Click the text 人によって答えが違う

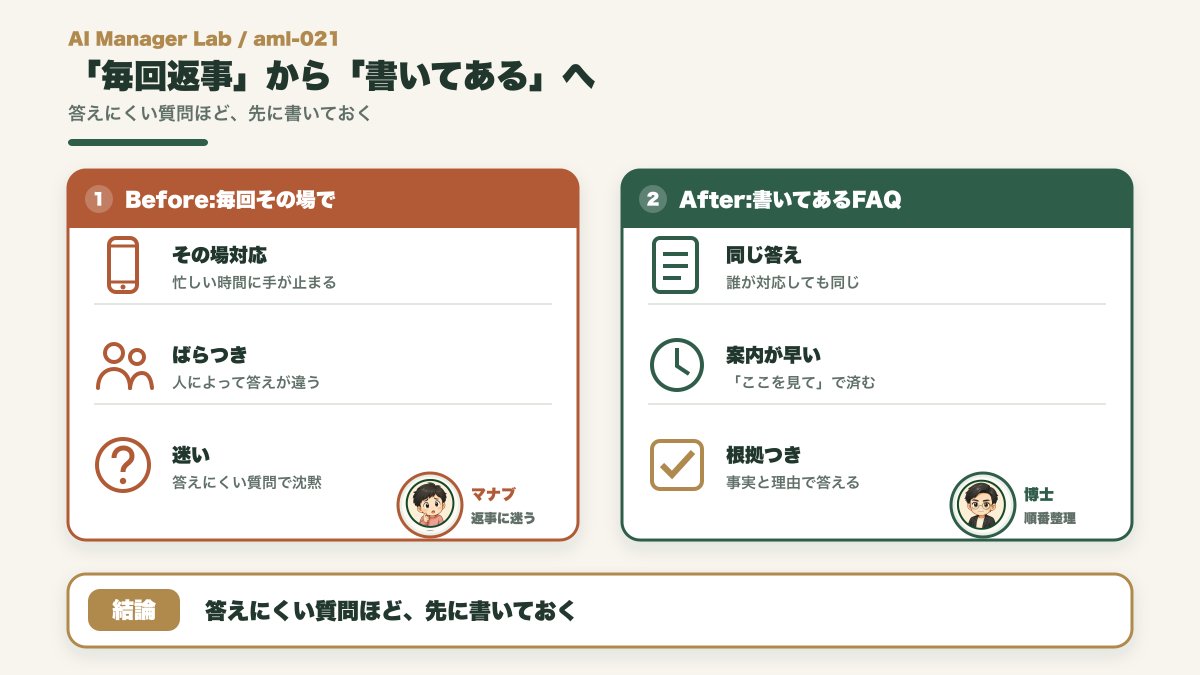tap(246, 383)
